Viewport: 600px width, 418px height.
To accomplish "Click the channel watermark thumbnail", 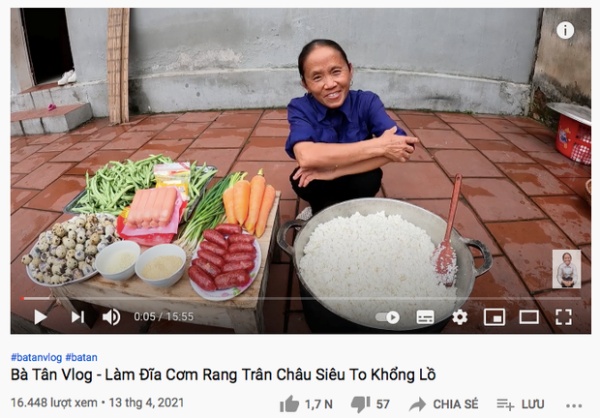I will coord(566,269).
